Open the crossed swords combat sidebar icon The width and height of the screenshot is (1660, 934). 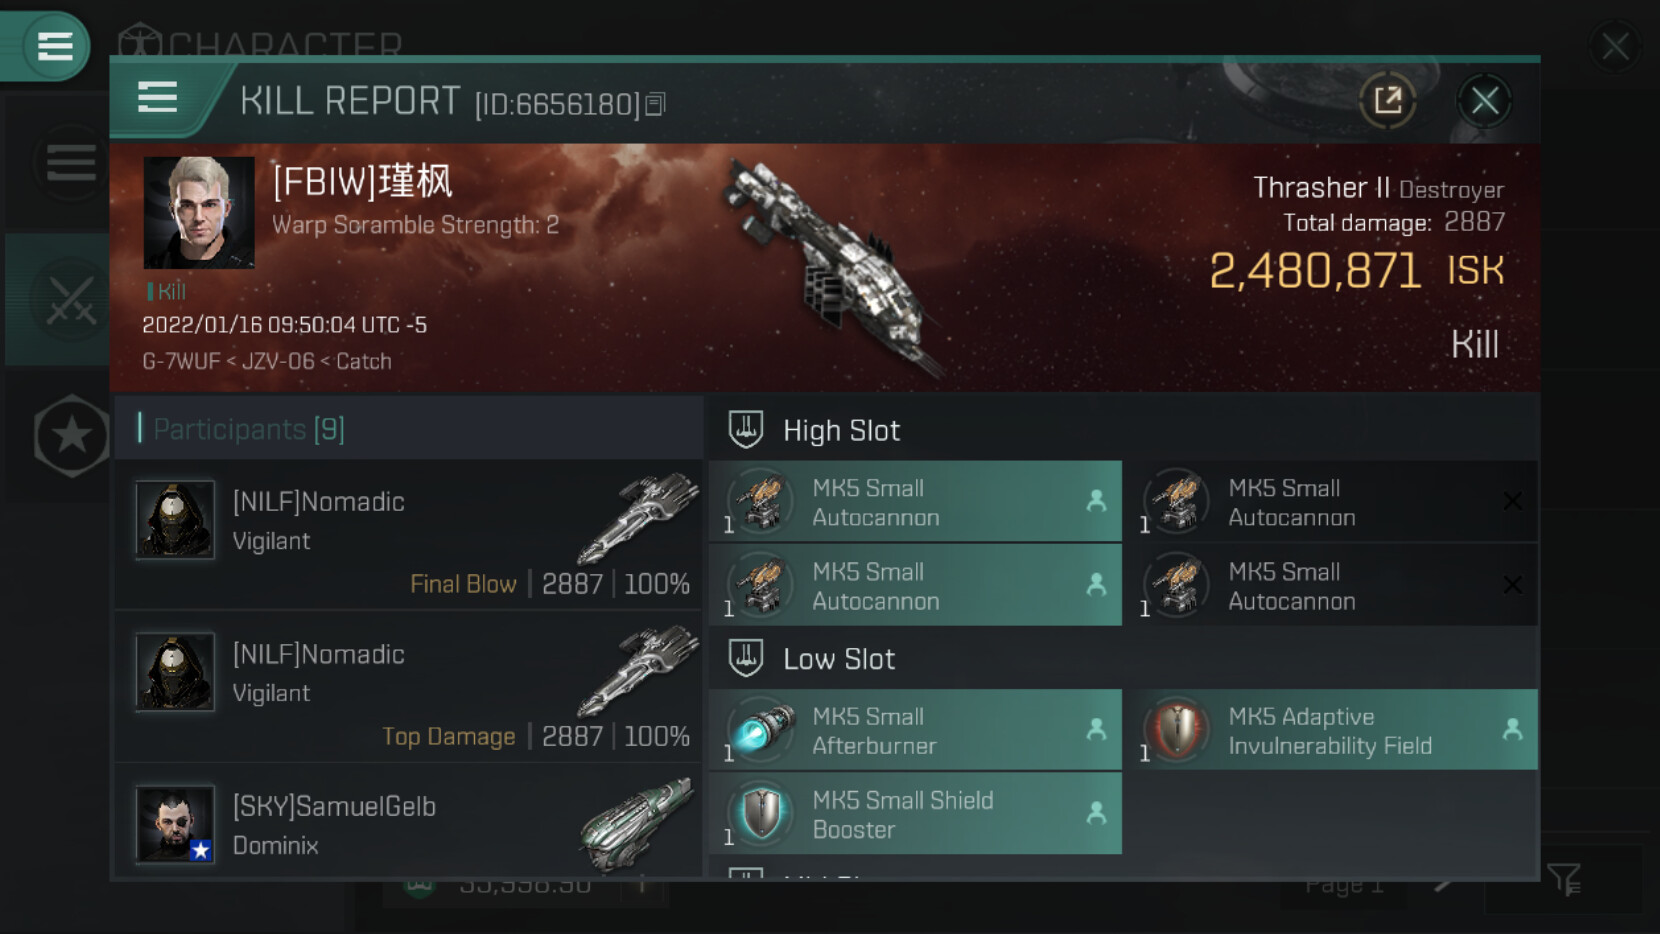(71, 301)
